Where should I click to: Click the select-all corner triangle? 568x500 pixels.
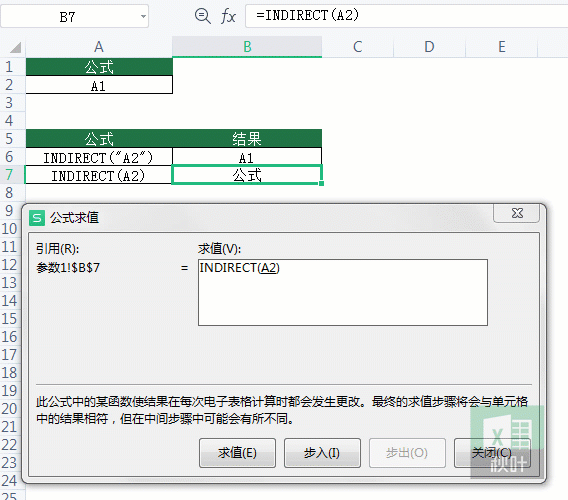pos(15,47)
